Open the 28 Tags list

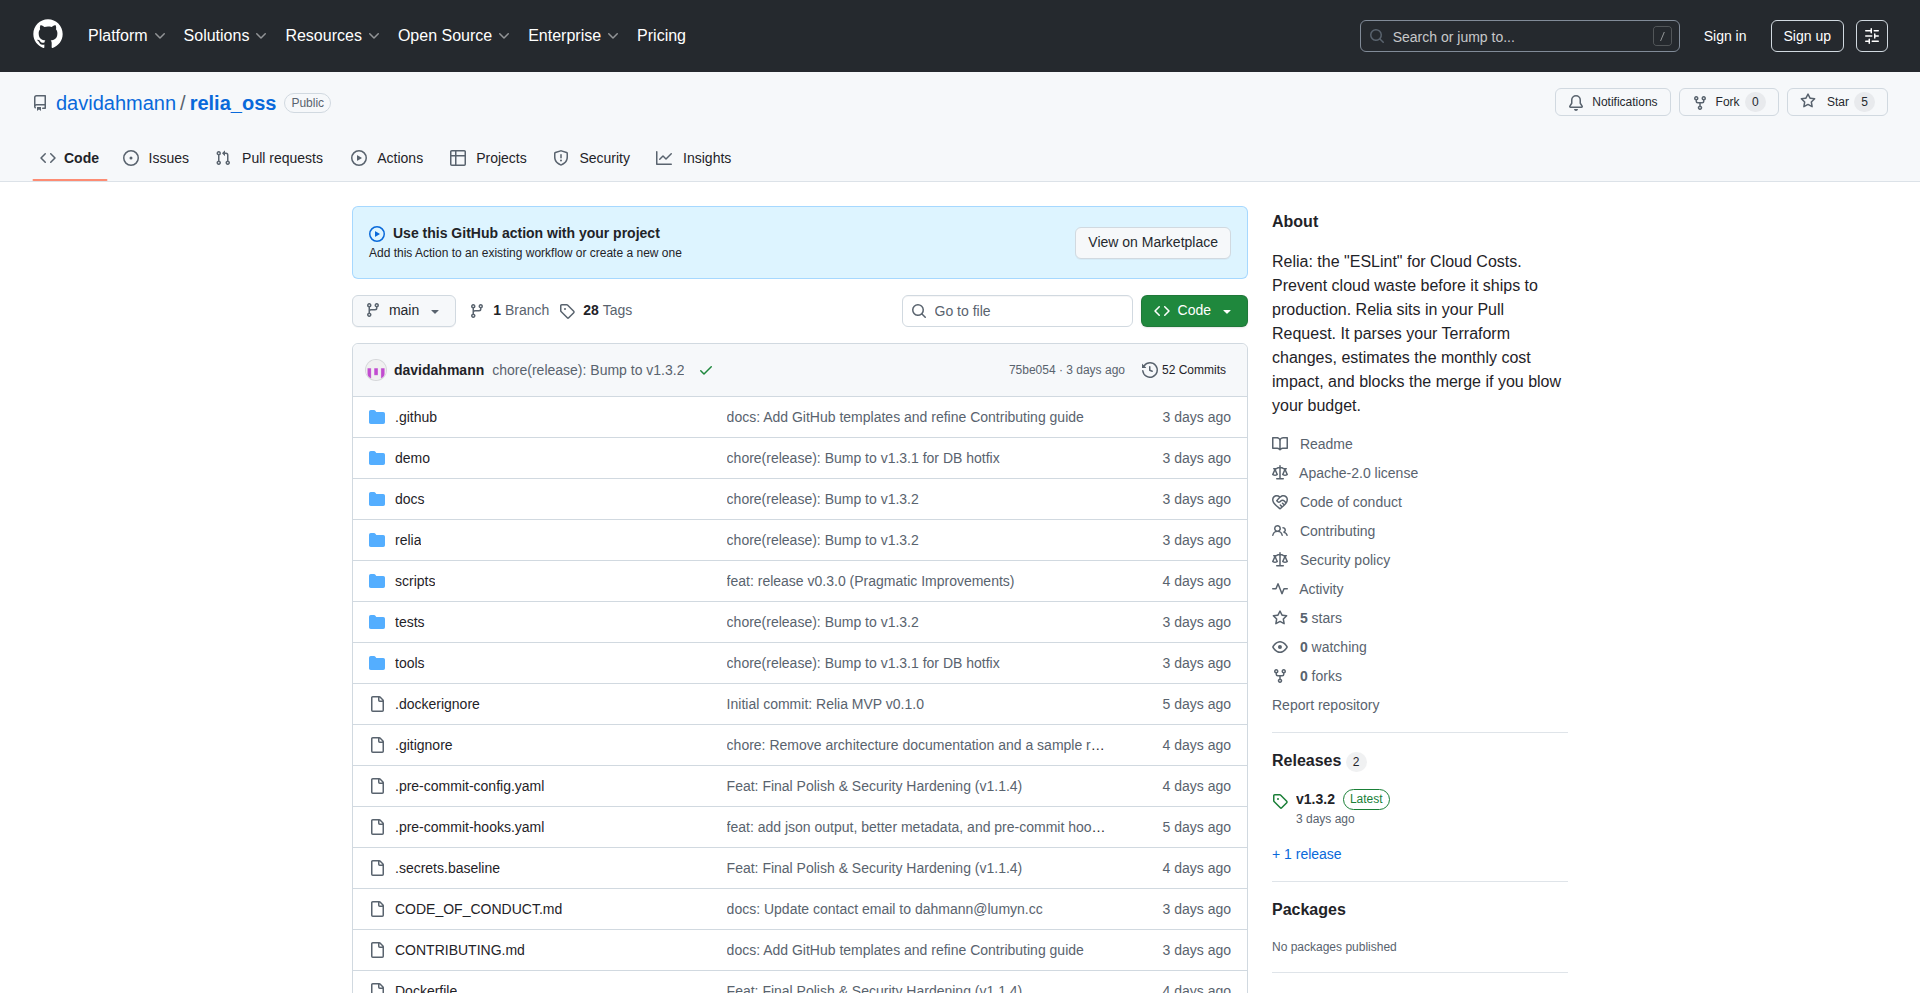click(596, 311)
